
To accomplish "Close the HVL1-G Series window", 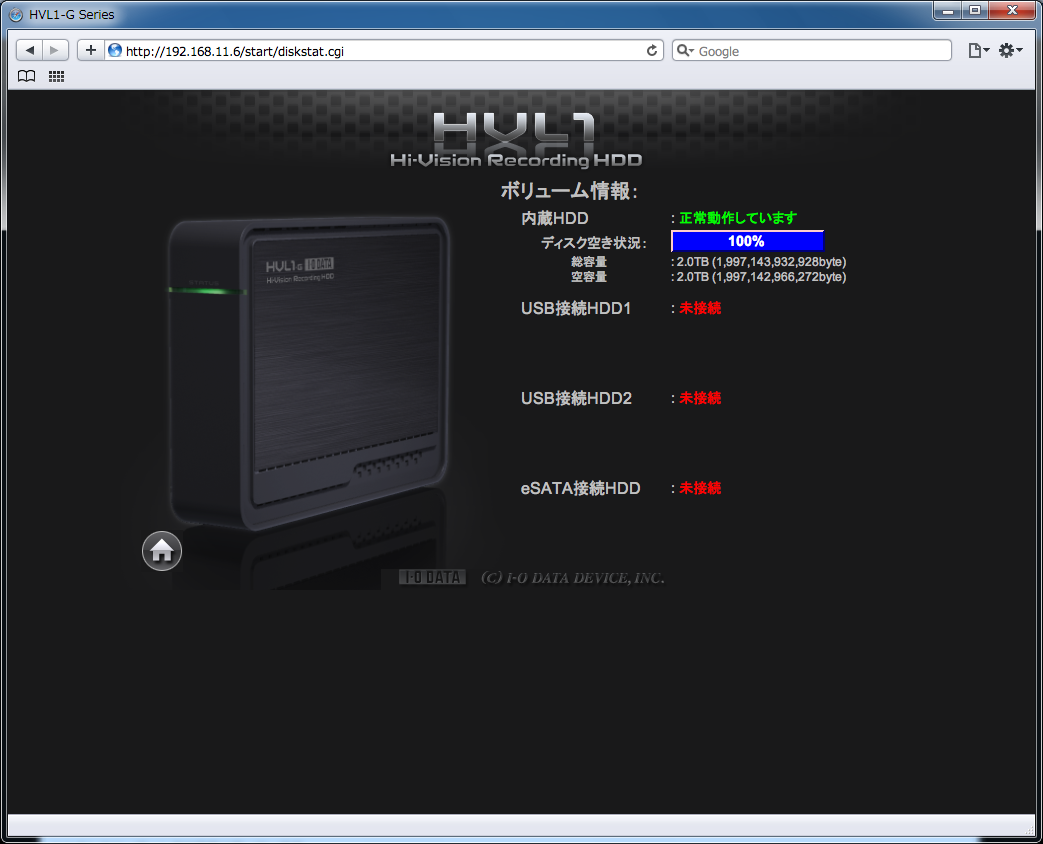I will coord(1012,11).
